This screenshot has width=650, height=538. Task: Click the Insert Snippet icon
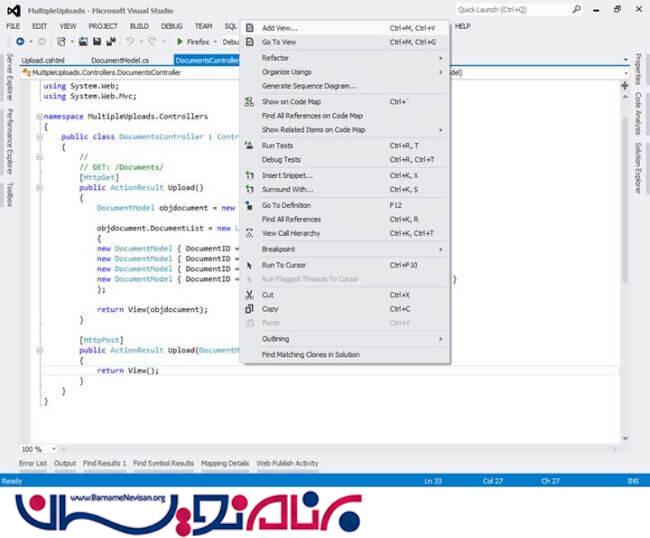coord(250,175)
